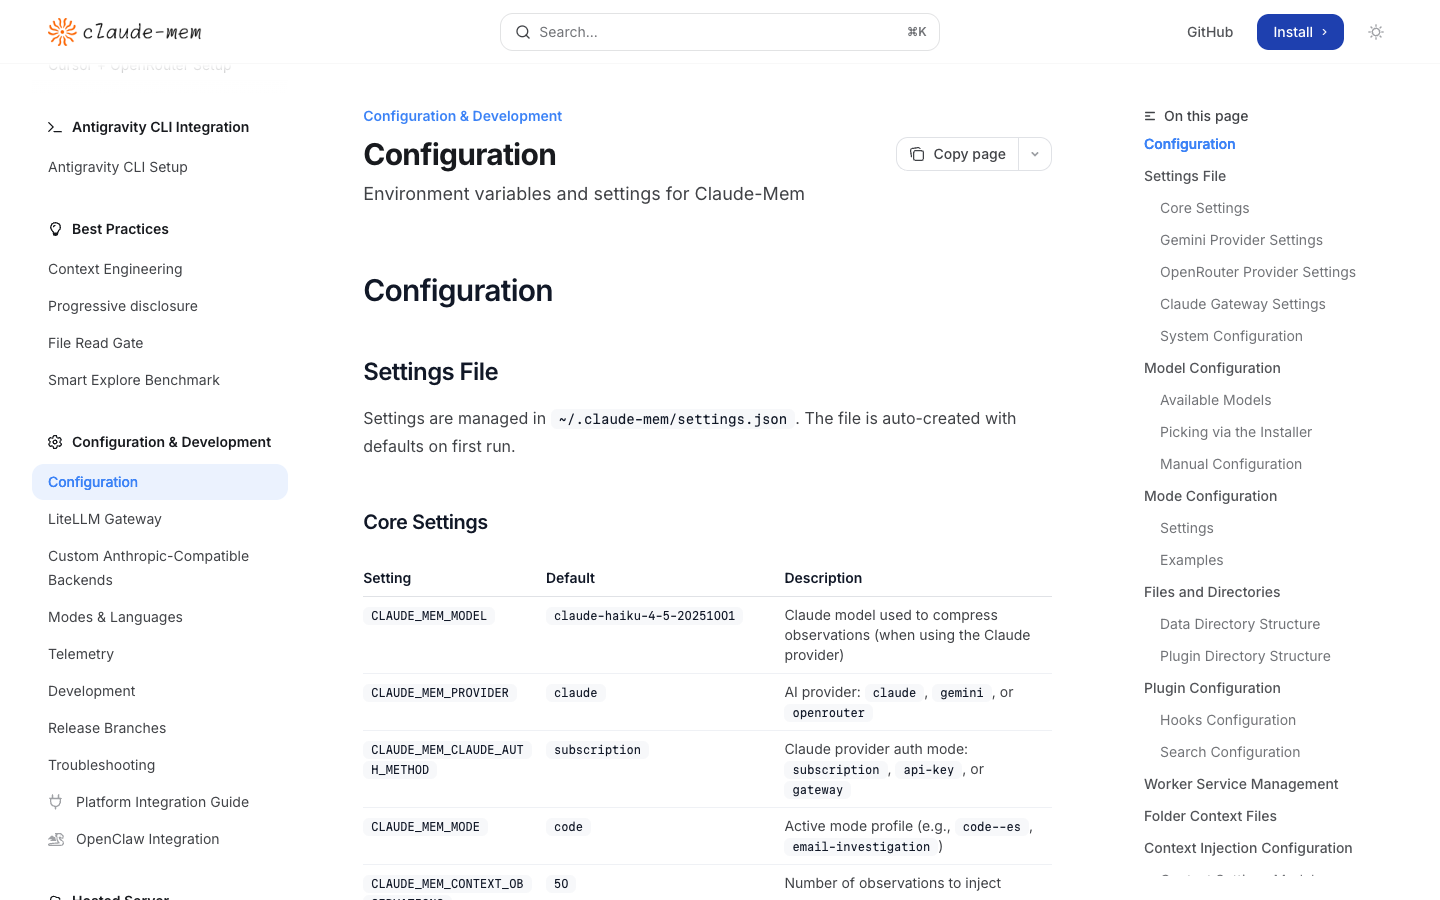The width and height of the screenshot is (1440, 900).
Task: Jump to Plugin Directory Structure section
Action: (x=1245, y=656)
